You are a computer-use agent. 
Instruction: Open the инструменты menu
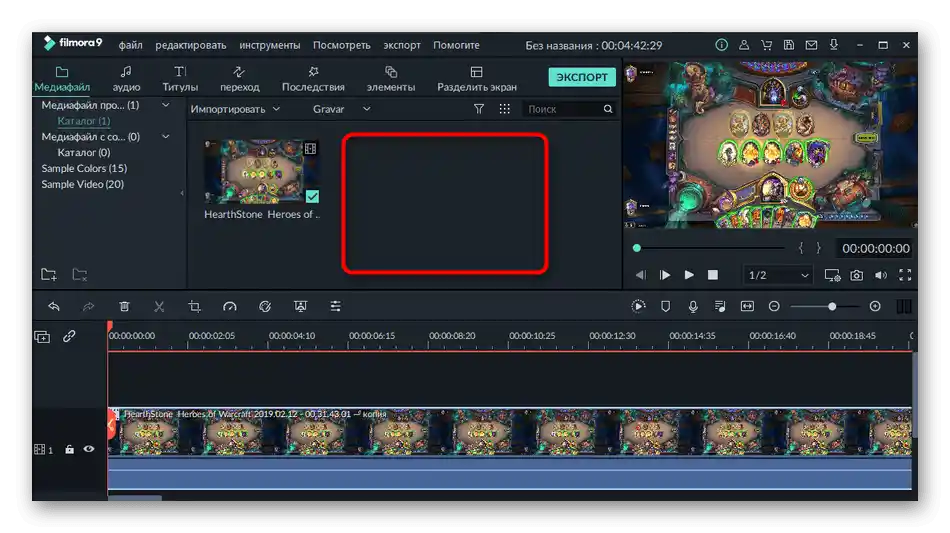coord(269,45)
